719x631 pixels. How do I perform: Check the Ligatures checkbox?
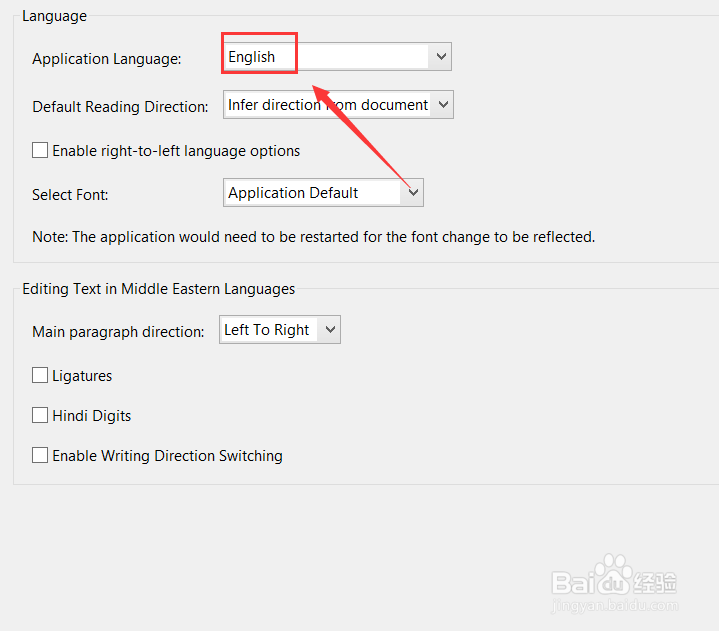coord(40,375)
